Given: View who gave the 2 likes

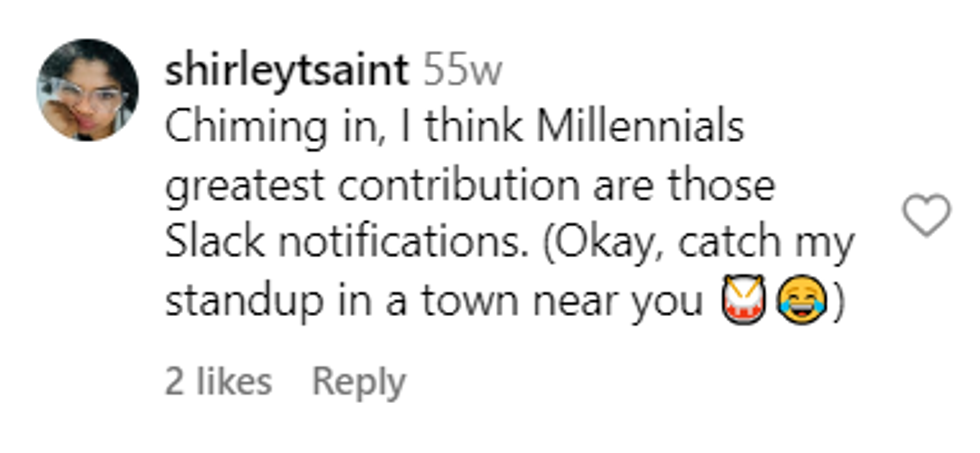Looking at the screenshot, I should pos(218,381).
